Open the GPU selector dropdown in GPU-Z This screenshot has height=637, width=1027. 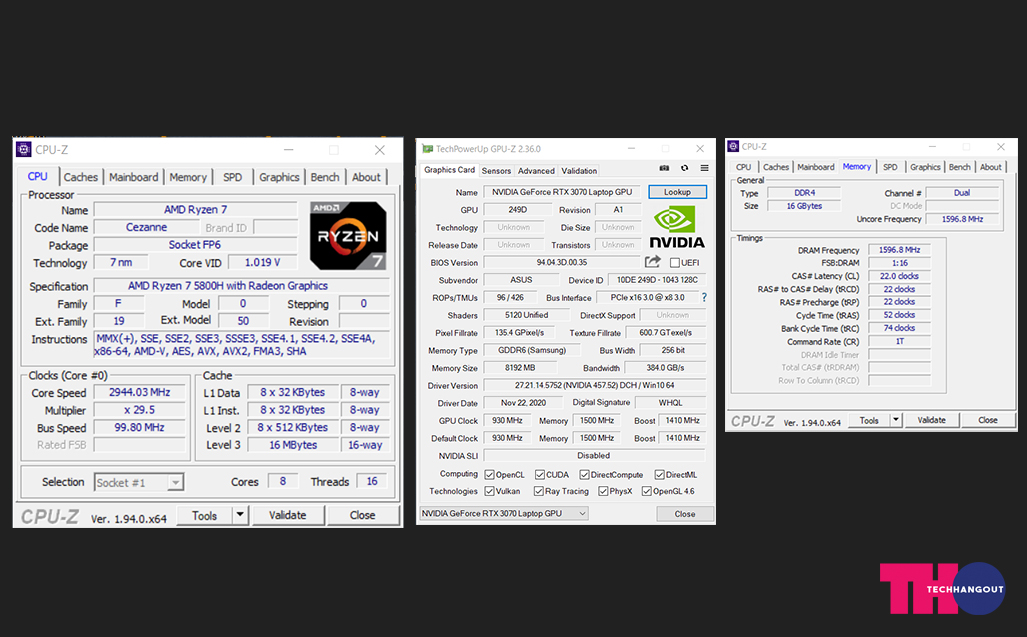(x=504, y=513)
